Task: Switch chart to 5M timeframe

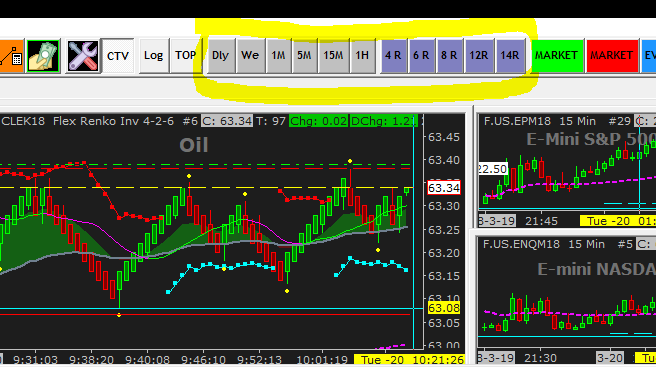Action: pos(305,56)
